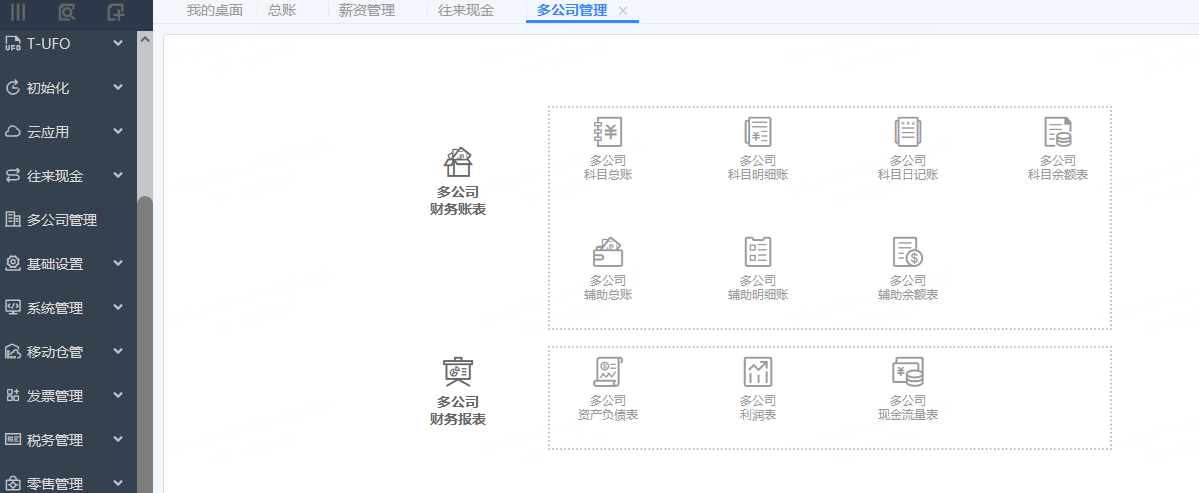Screen dimensions: 1199x493
Task: Click the 多公司财务报表 heading text
Action: pyautogui.click(x=458, y=410)
